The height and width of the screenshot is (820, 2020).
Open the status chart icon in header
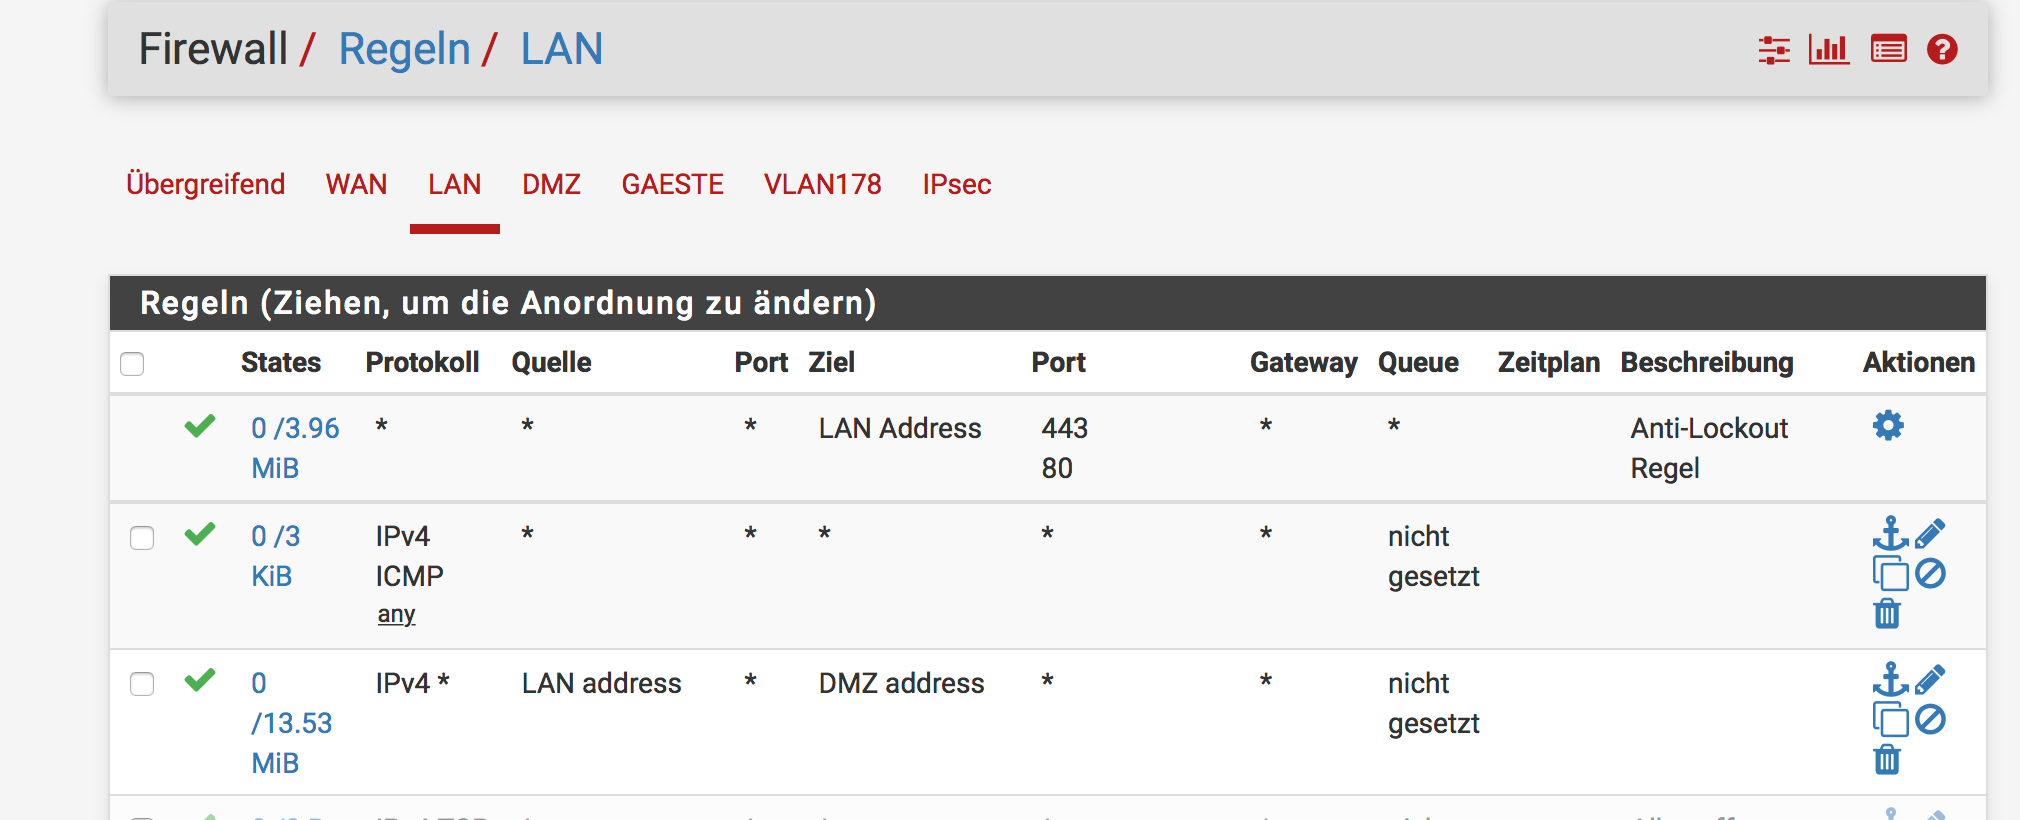click(x=1829, y=50)
